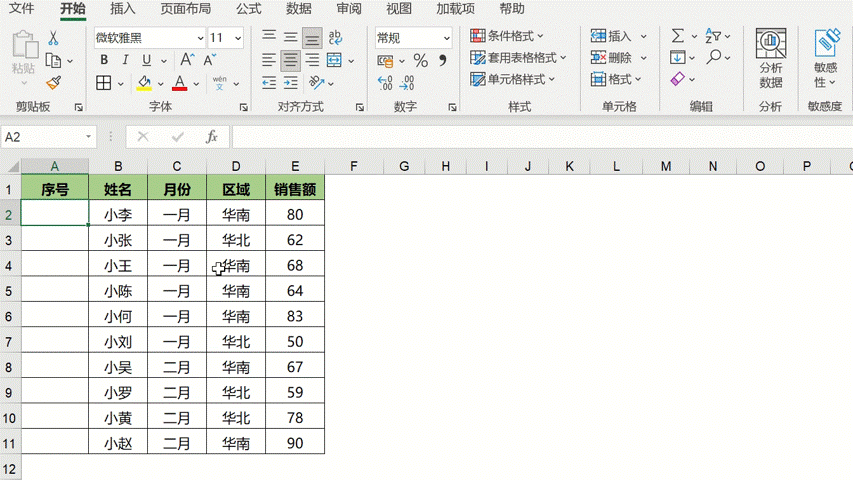Click the AutoSum sigma icon
Screen dimensions: 853x480
[x=678, y=36]
